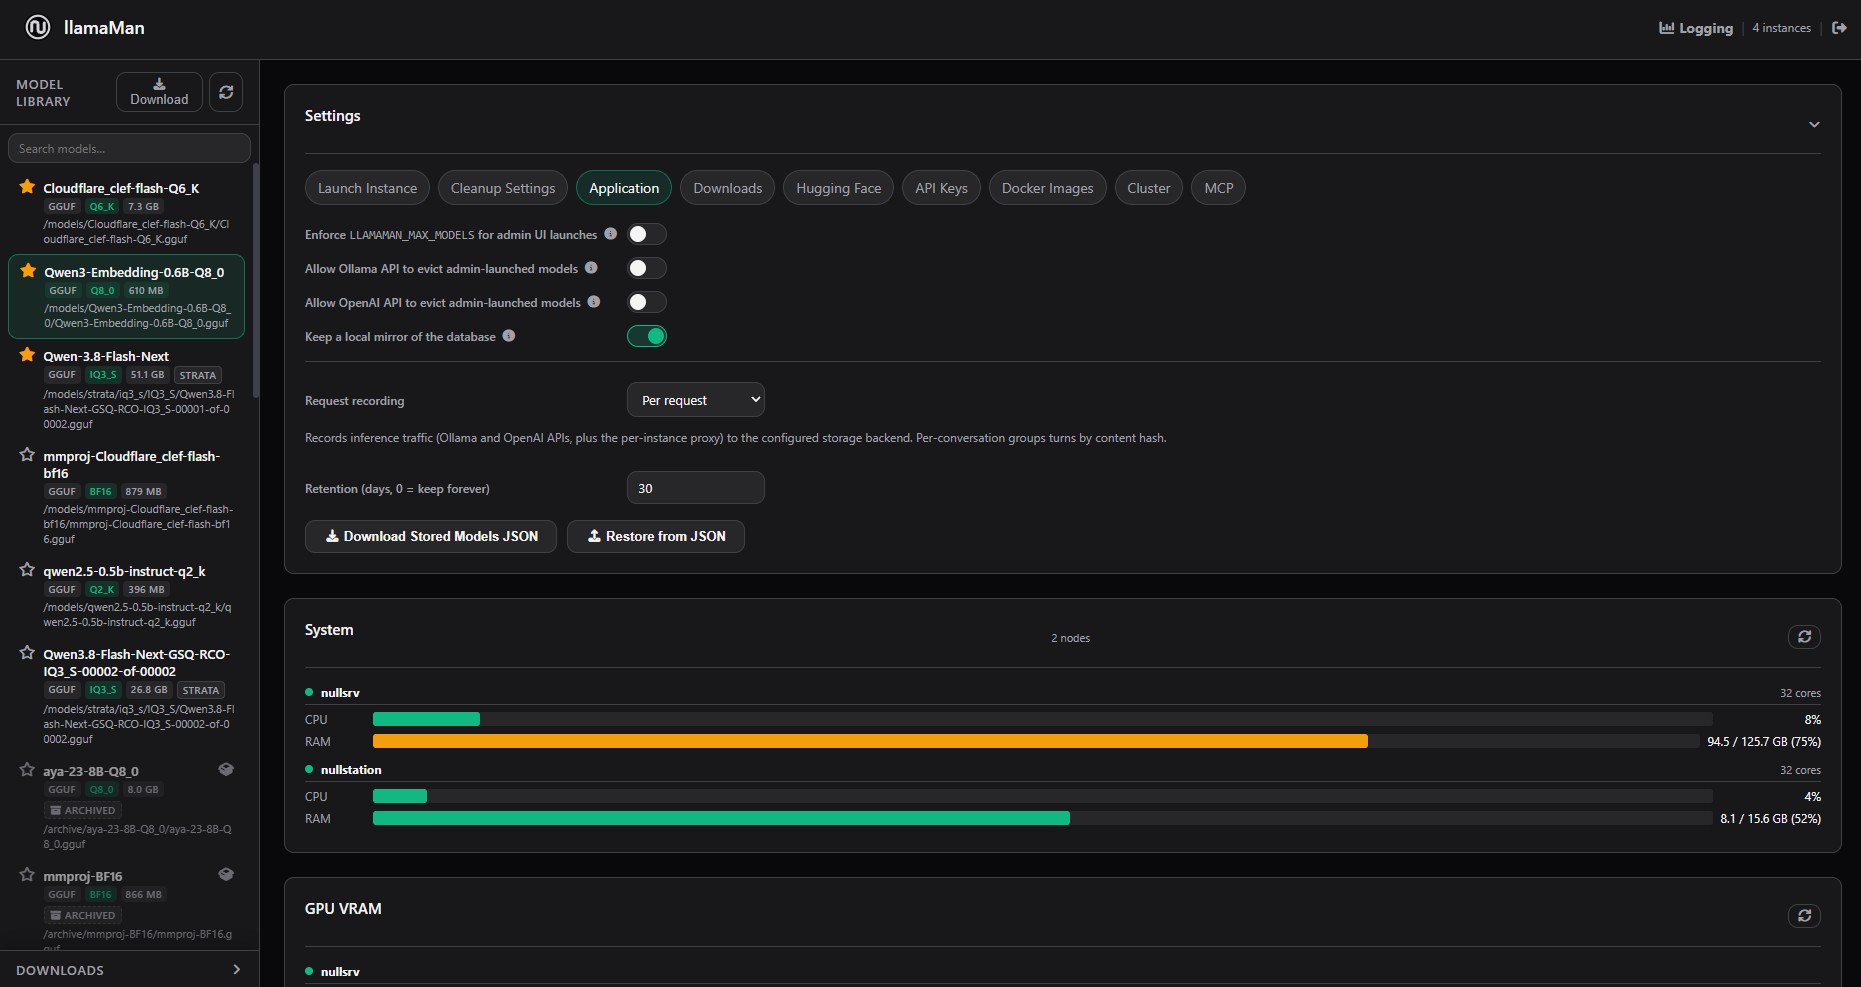Open the MCP settings tab
The image size is (1861, 987).
(1219, 188)
